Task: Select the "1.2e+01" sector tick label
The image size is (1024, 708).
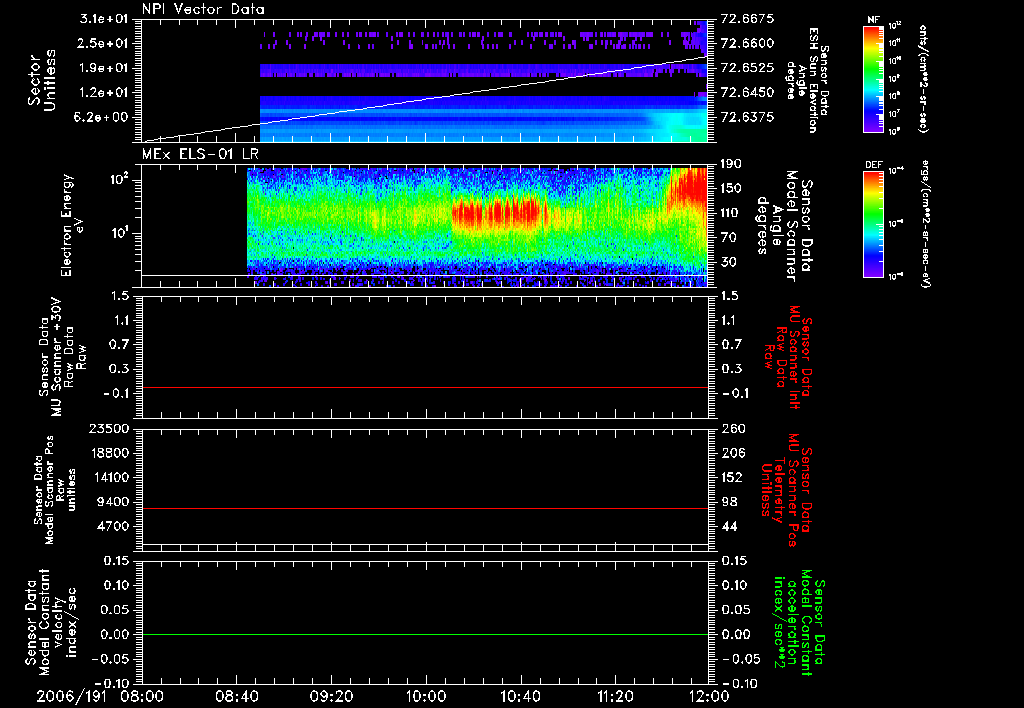Action: pyautogui.click(x=104, y=93)
